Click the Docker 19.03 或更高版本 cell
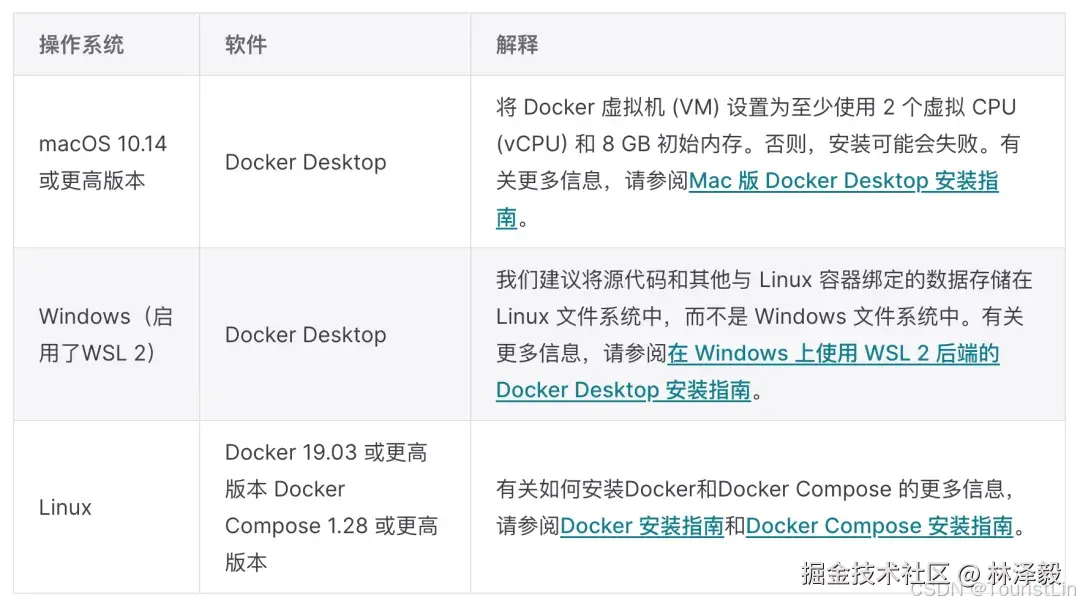 point(335,508)
